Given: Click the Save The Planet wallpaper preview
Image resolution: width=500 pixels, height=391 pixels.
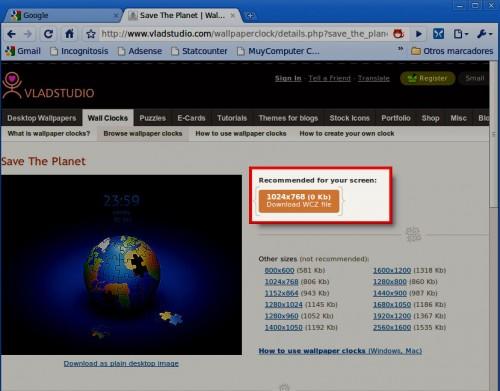Looking at the screenshot, I should 121,265.
